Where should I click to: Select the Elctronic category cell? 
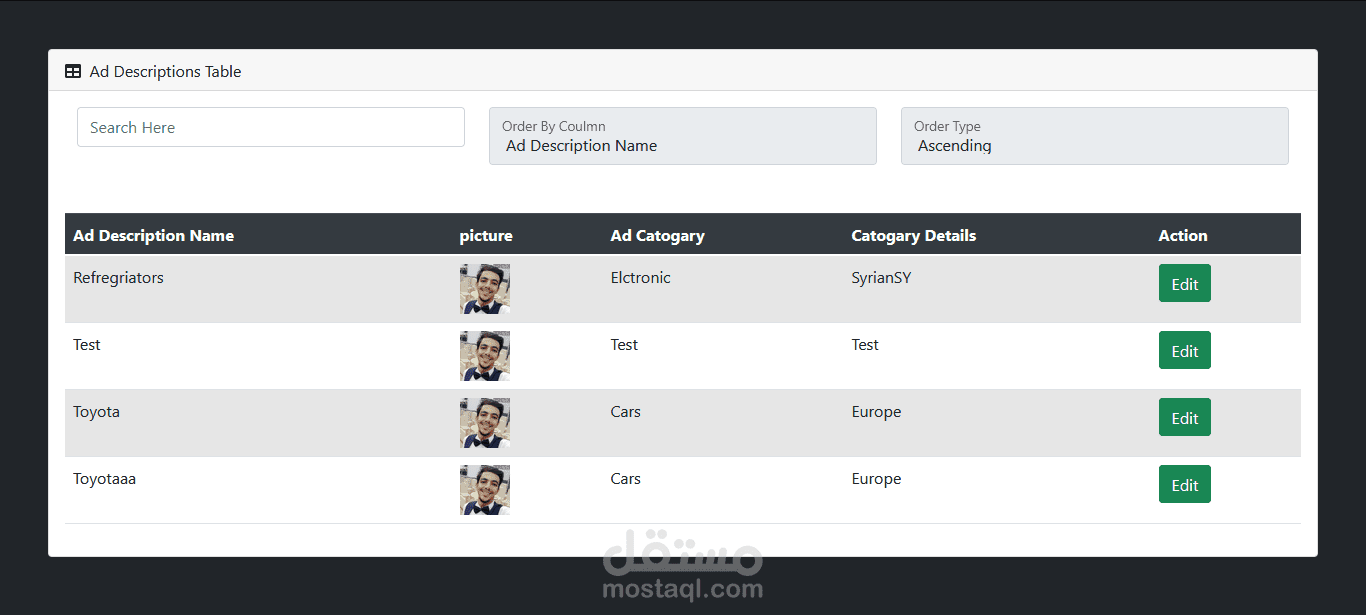[640, 278]
